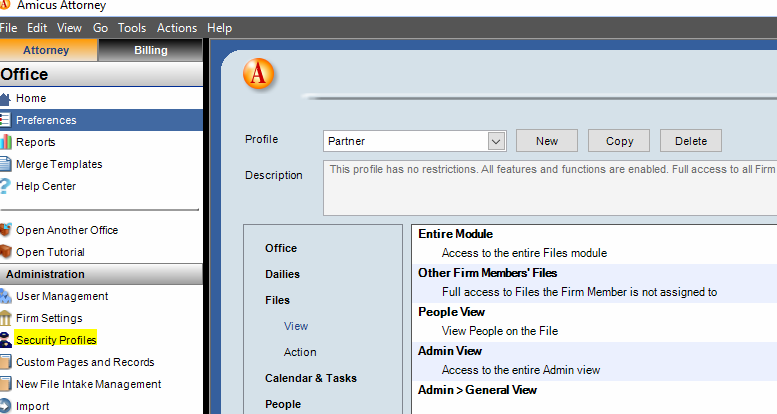The width and height of the screenshot is (777, 414).
Task: Select Action sub-item under Files
Action: (300, 352)
